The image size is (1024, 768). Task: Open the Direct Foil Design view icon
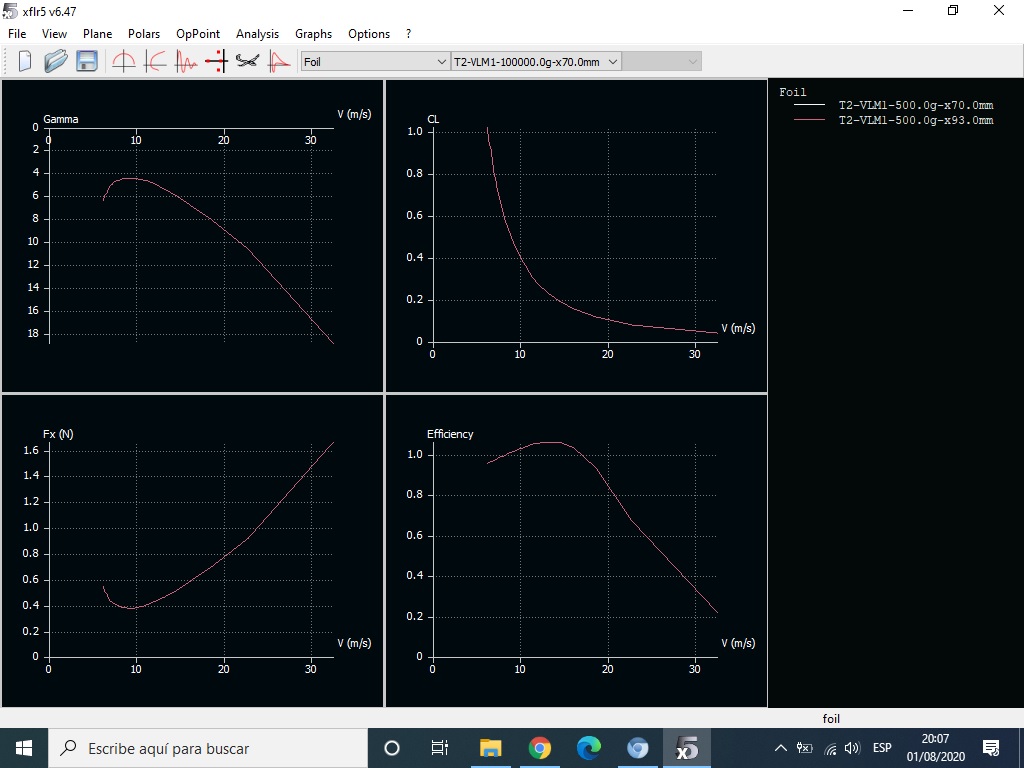click(123, 61)
